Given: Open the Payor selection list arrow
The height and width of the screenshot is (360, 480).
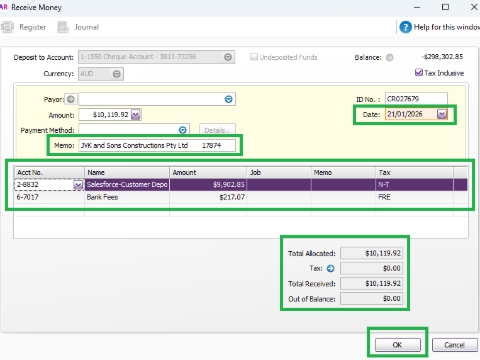Looking at the screenshot, I should pos(228,99).
